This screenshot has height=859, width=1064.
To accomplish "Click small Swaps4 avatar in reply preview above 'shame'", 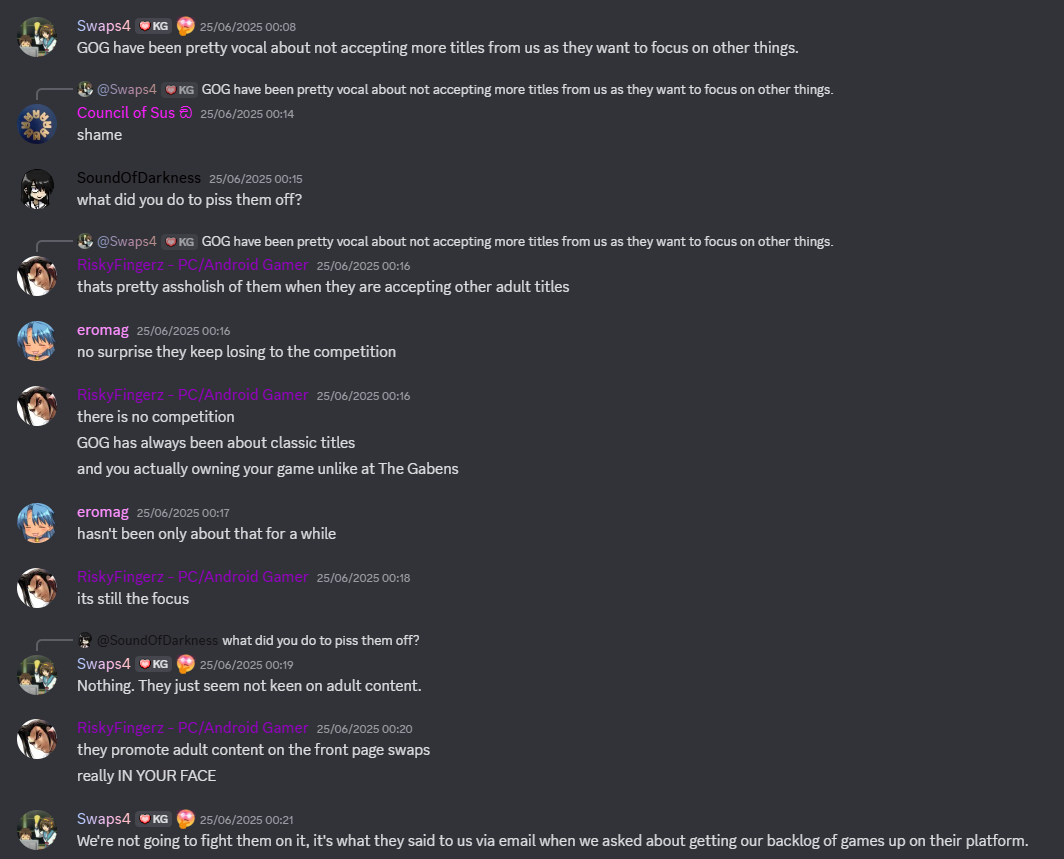I will click(85, 89).
